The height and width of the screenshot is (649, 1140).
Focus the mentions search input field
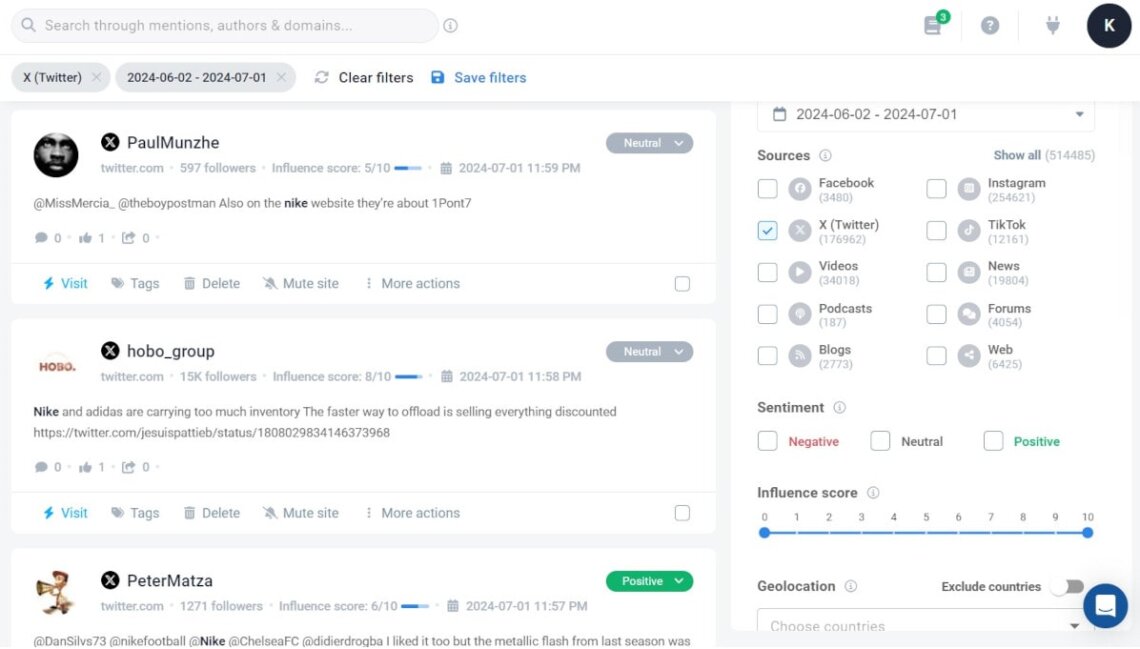(x=225, y=25)
